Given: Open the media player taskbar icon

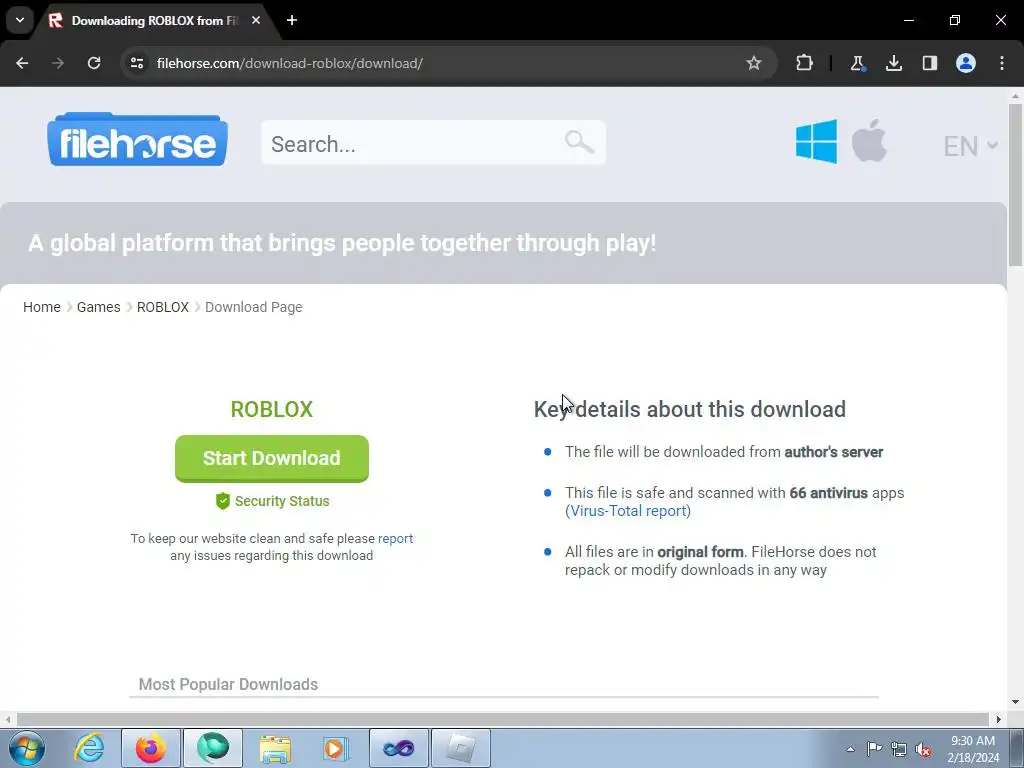Looking at the screenshot, I should coord(336,748).
